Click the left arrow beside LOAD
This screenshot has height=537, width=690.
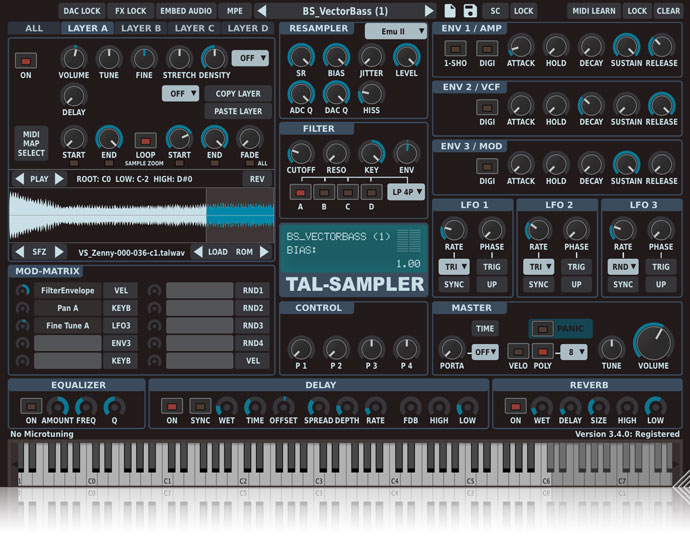pos(197,252)
